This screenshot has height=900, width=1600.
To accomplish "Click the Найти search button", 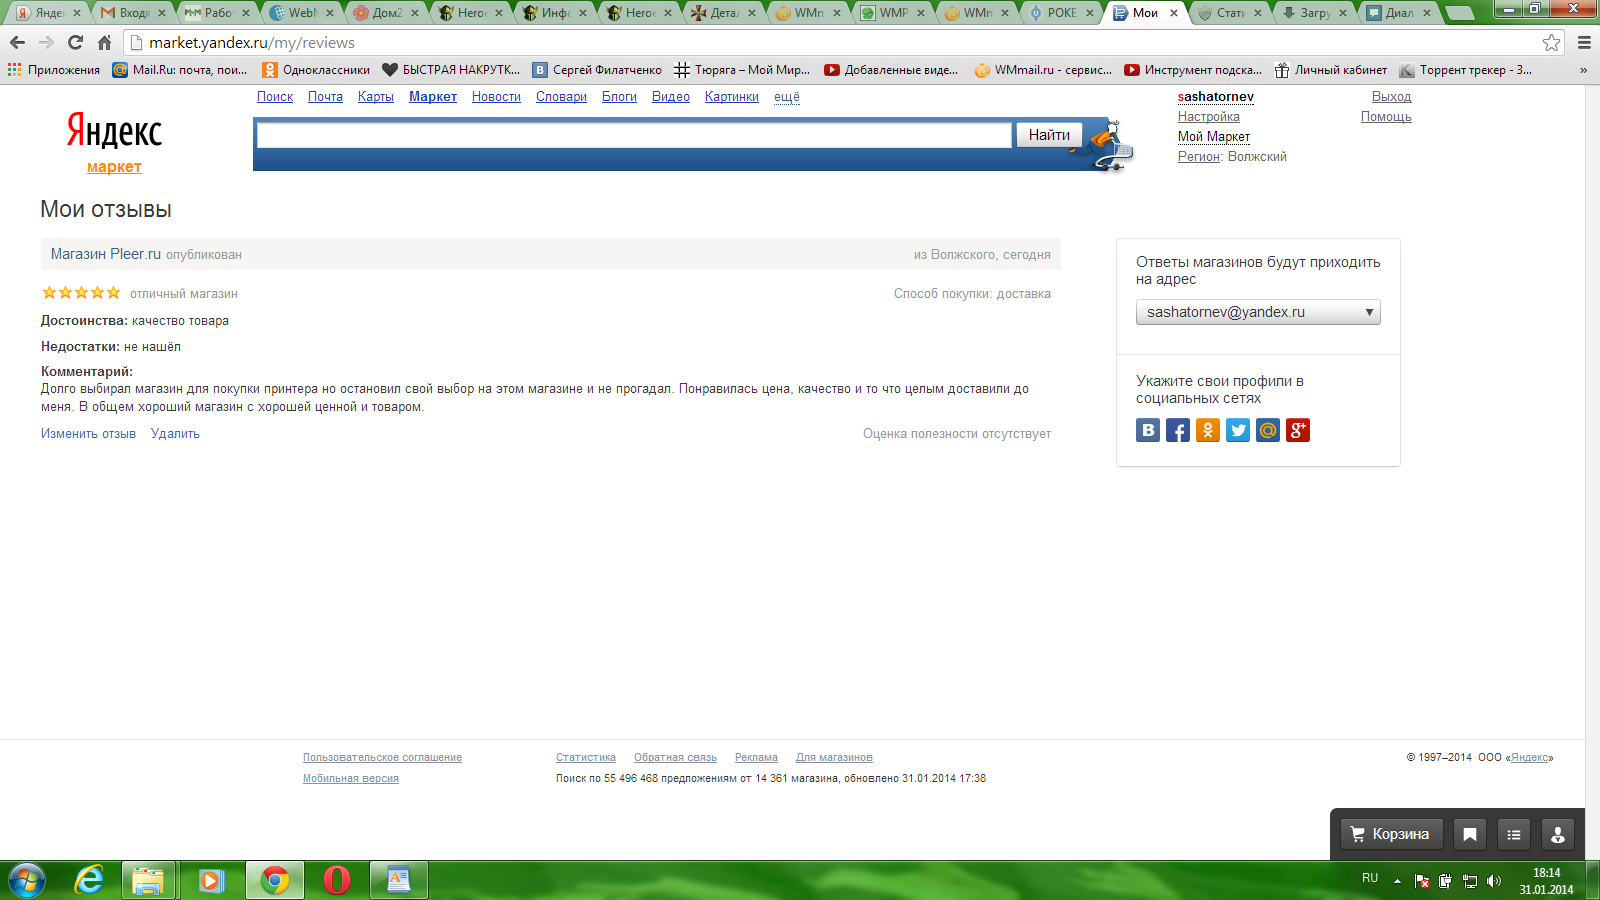I will point(1049,135).
